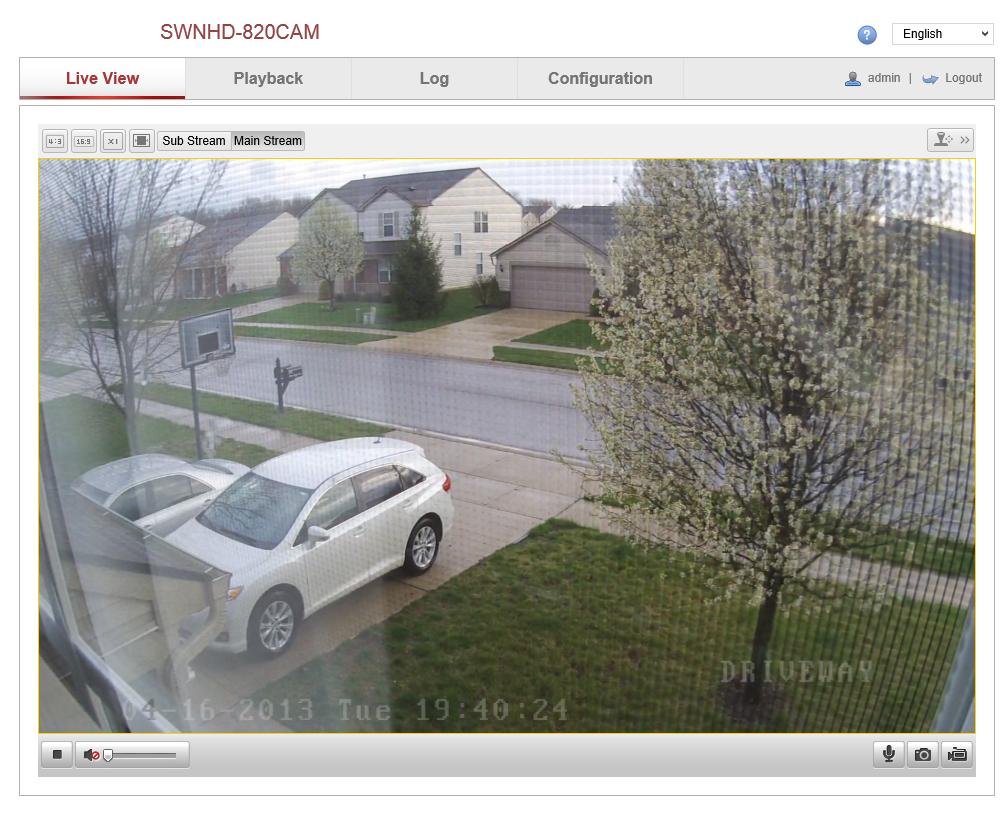Open the help question mark icon
The image size is (1007, 839).
[x=867, y=35]
